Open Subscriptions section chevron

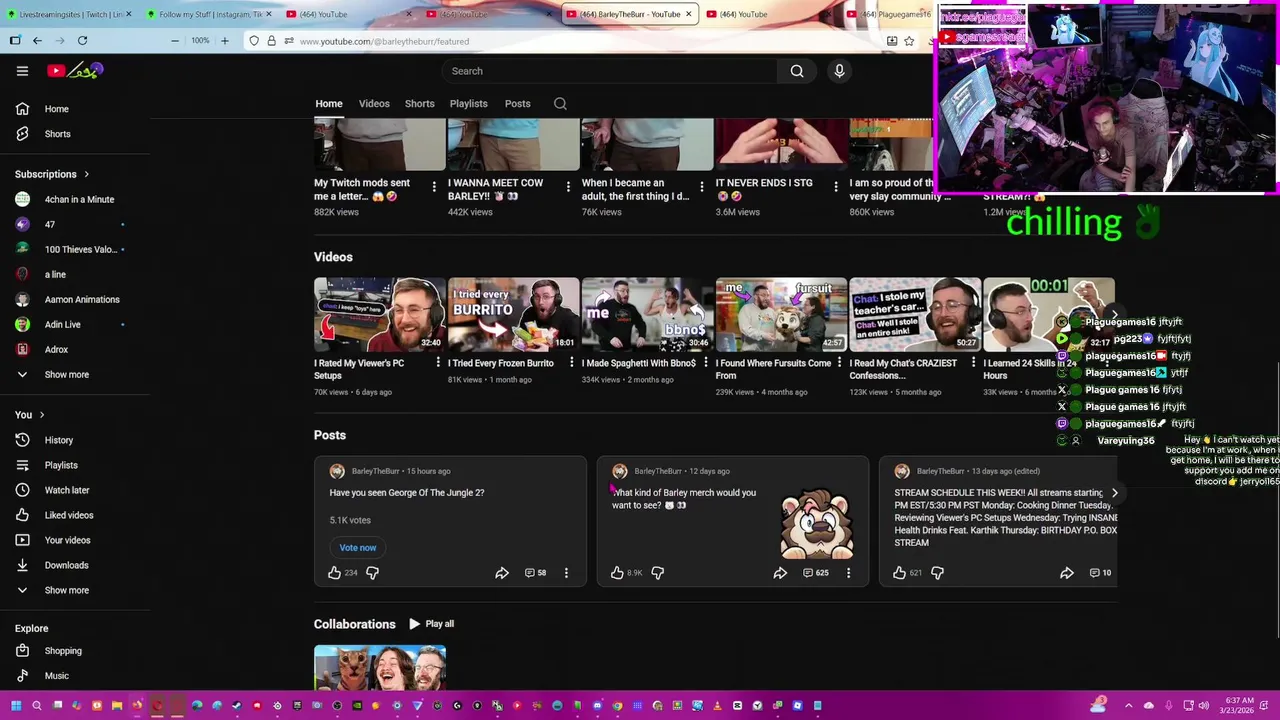(x=86, y=174)
